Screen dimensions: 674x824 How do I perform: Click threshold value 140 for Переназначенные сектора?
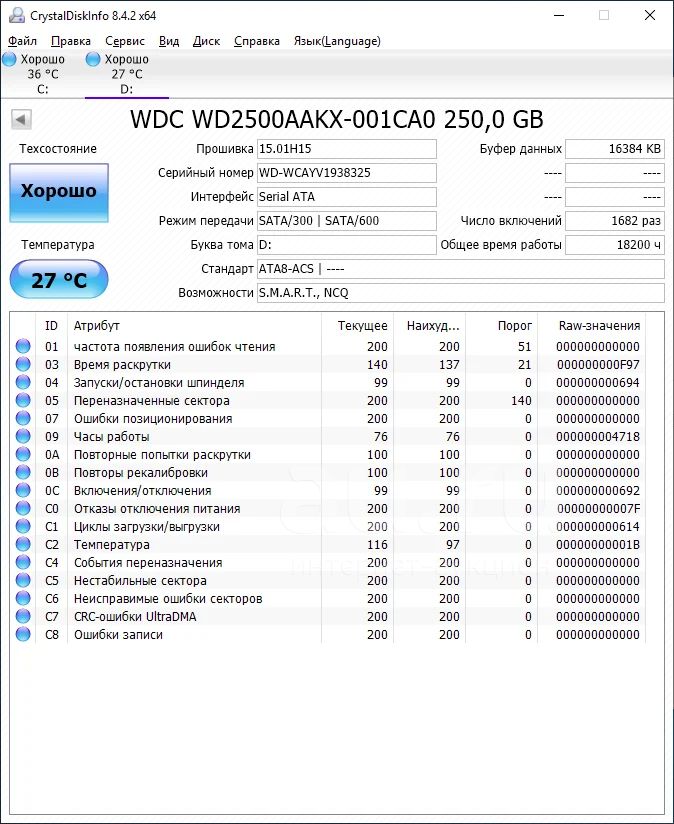tap(521, 401)
